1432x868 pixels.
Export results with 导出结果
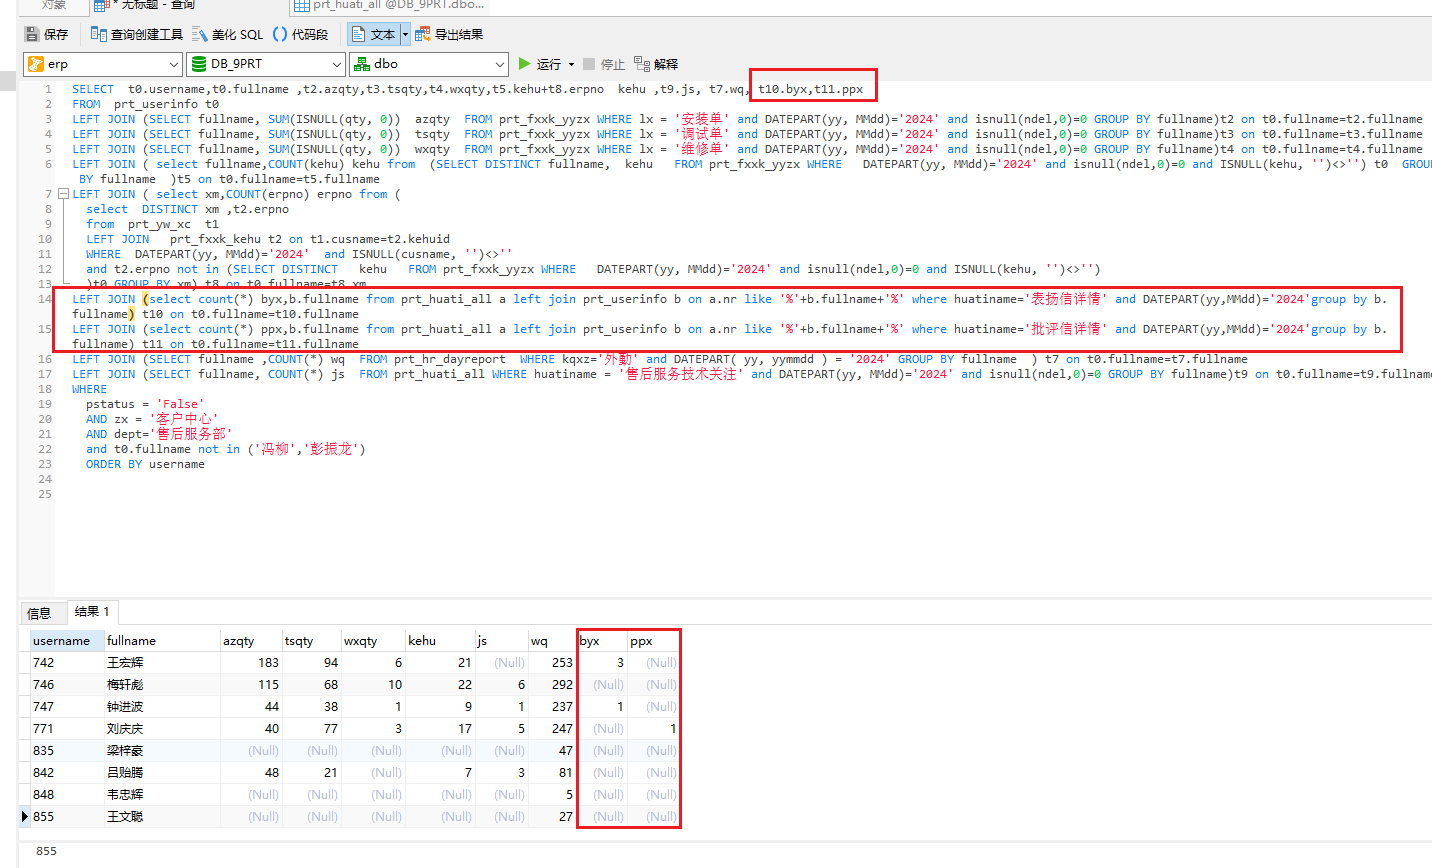point(449,34)
